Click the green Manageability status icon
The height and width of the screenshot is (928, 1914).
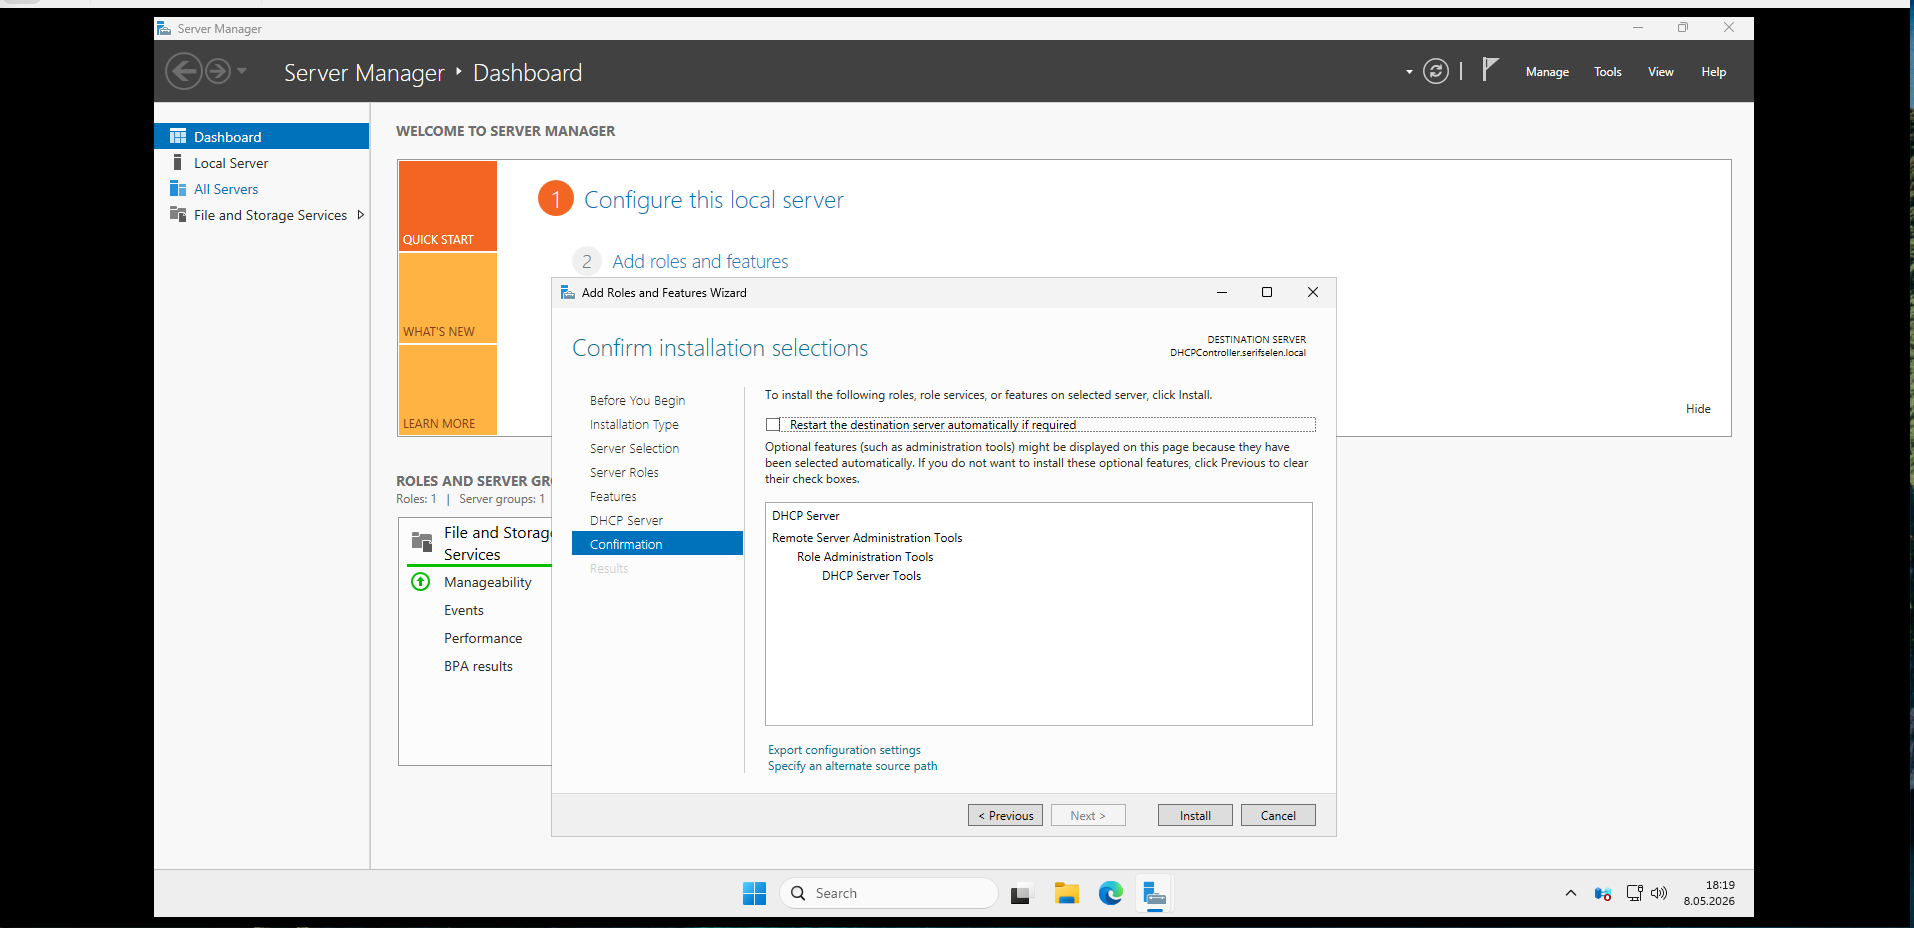pyautogui.click(x=421, y=582)
